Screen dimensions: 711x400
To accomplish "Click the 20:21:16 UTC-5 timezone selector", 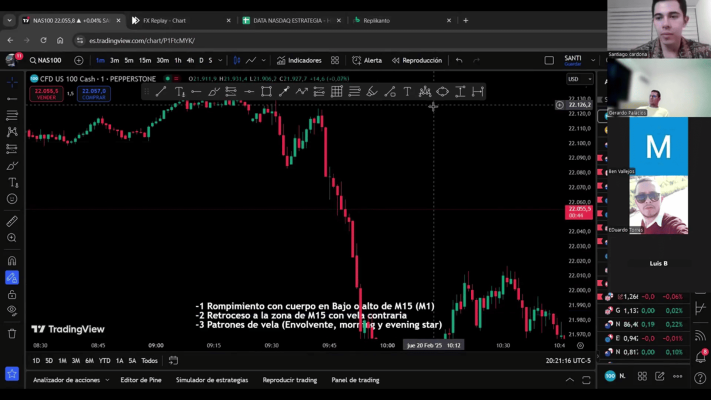I will 568,361.
